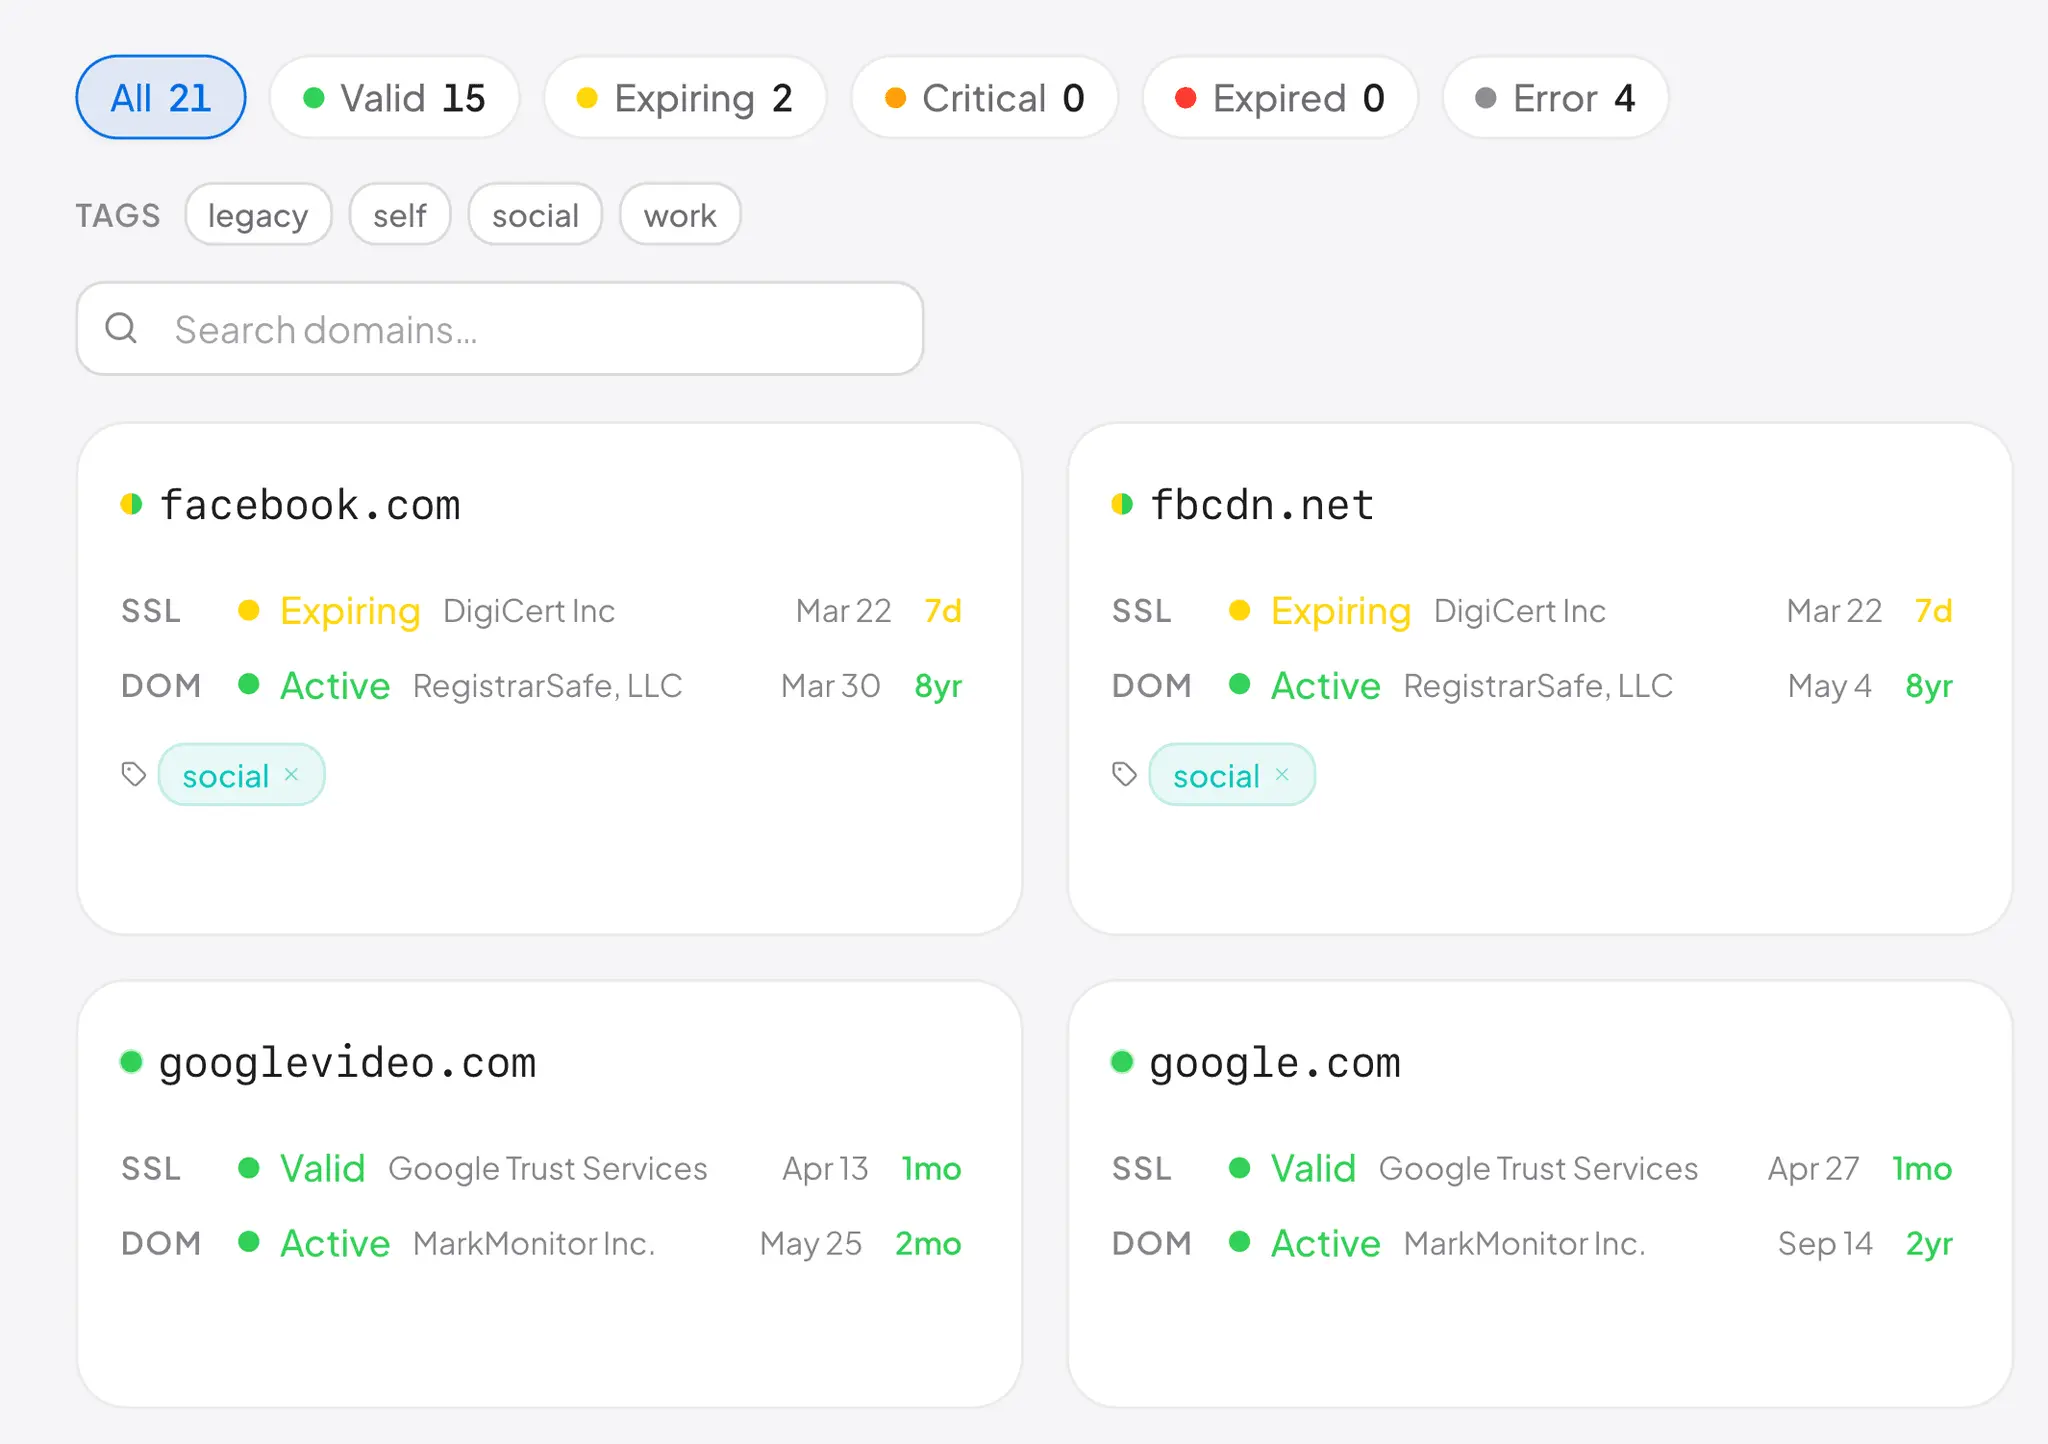This screenshot has width=2048, height=1444.
Task: Click Active DOM status on googlevideo.com
Action: click(335, 1243)
